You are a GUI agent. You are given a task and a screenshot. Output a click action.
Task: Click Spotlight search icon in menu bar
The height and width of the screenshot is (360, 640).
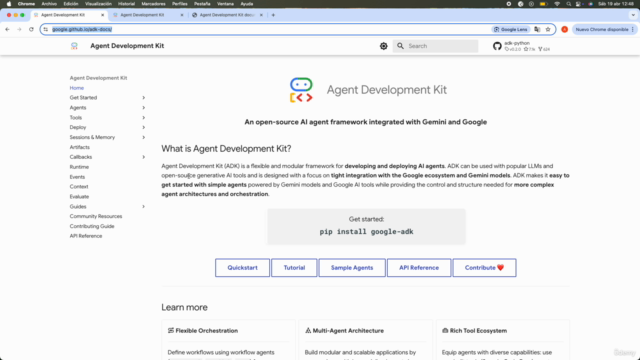(569, 4)
